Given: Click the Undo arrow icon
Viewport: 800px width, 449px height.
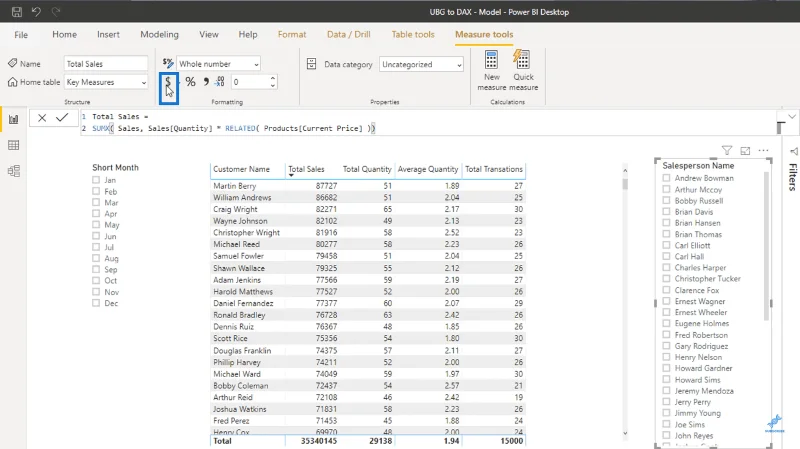Looking at the screenshot, I should [x=36, y=11].
